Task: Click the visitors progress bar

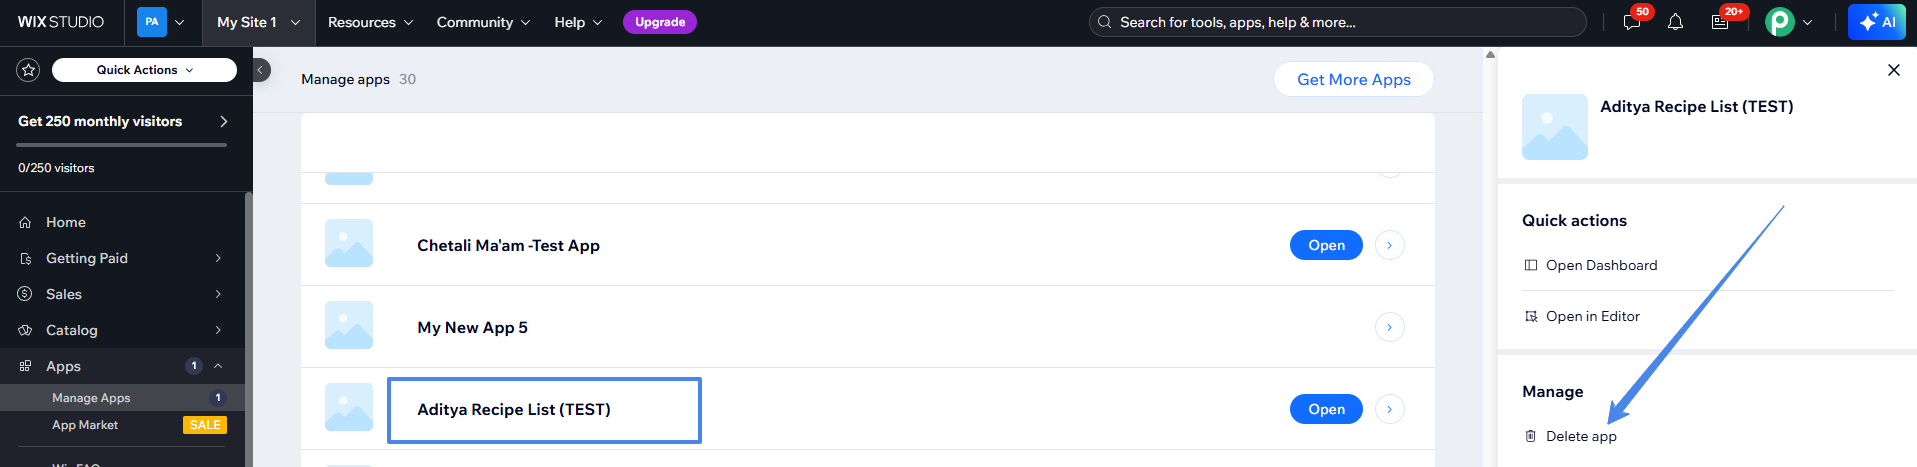Action: pos(121,145)
